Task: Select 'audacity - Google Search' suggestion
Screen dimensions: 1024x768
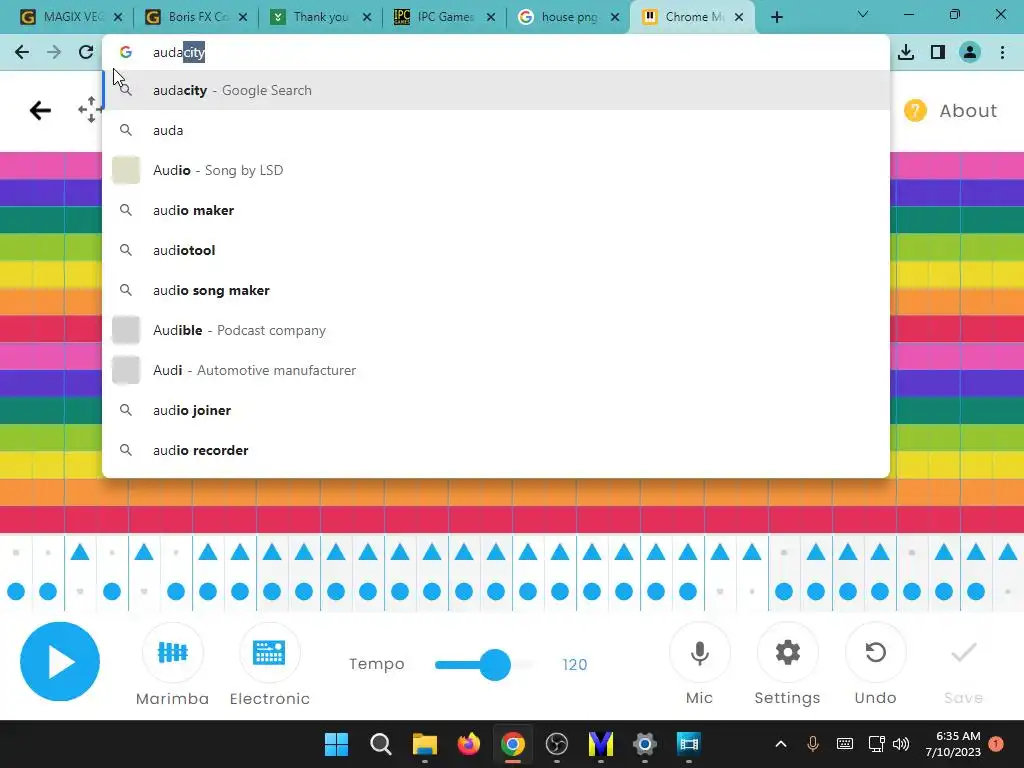Action: tap(496, 90)
